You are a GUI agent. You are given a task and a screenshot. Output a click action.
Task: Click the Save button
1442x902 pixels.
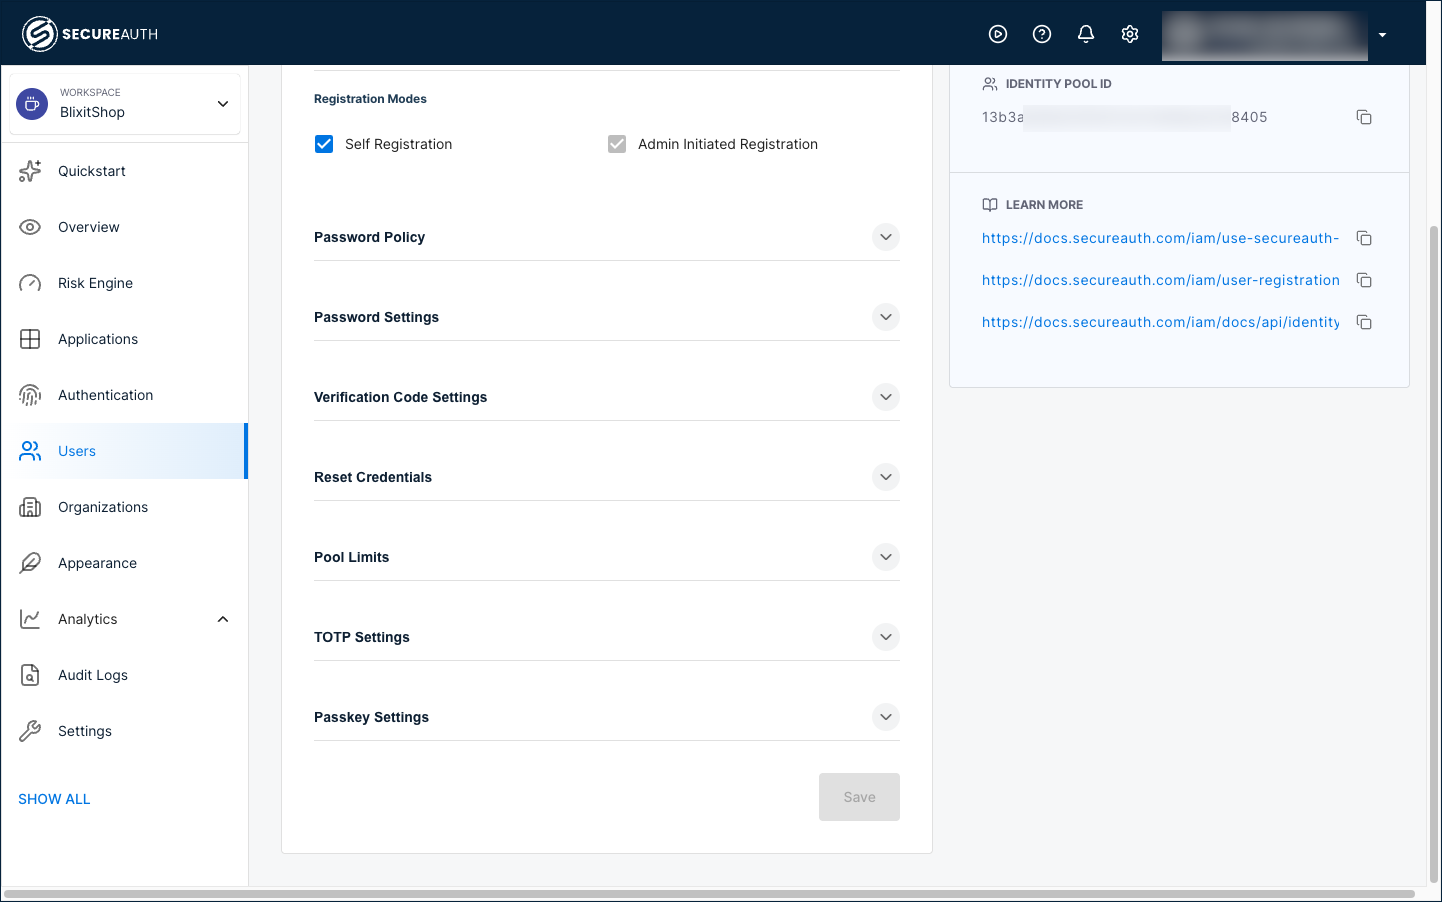click(x=859, y=797)
